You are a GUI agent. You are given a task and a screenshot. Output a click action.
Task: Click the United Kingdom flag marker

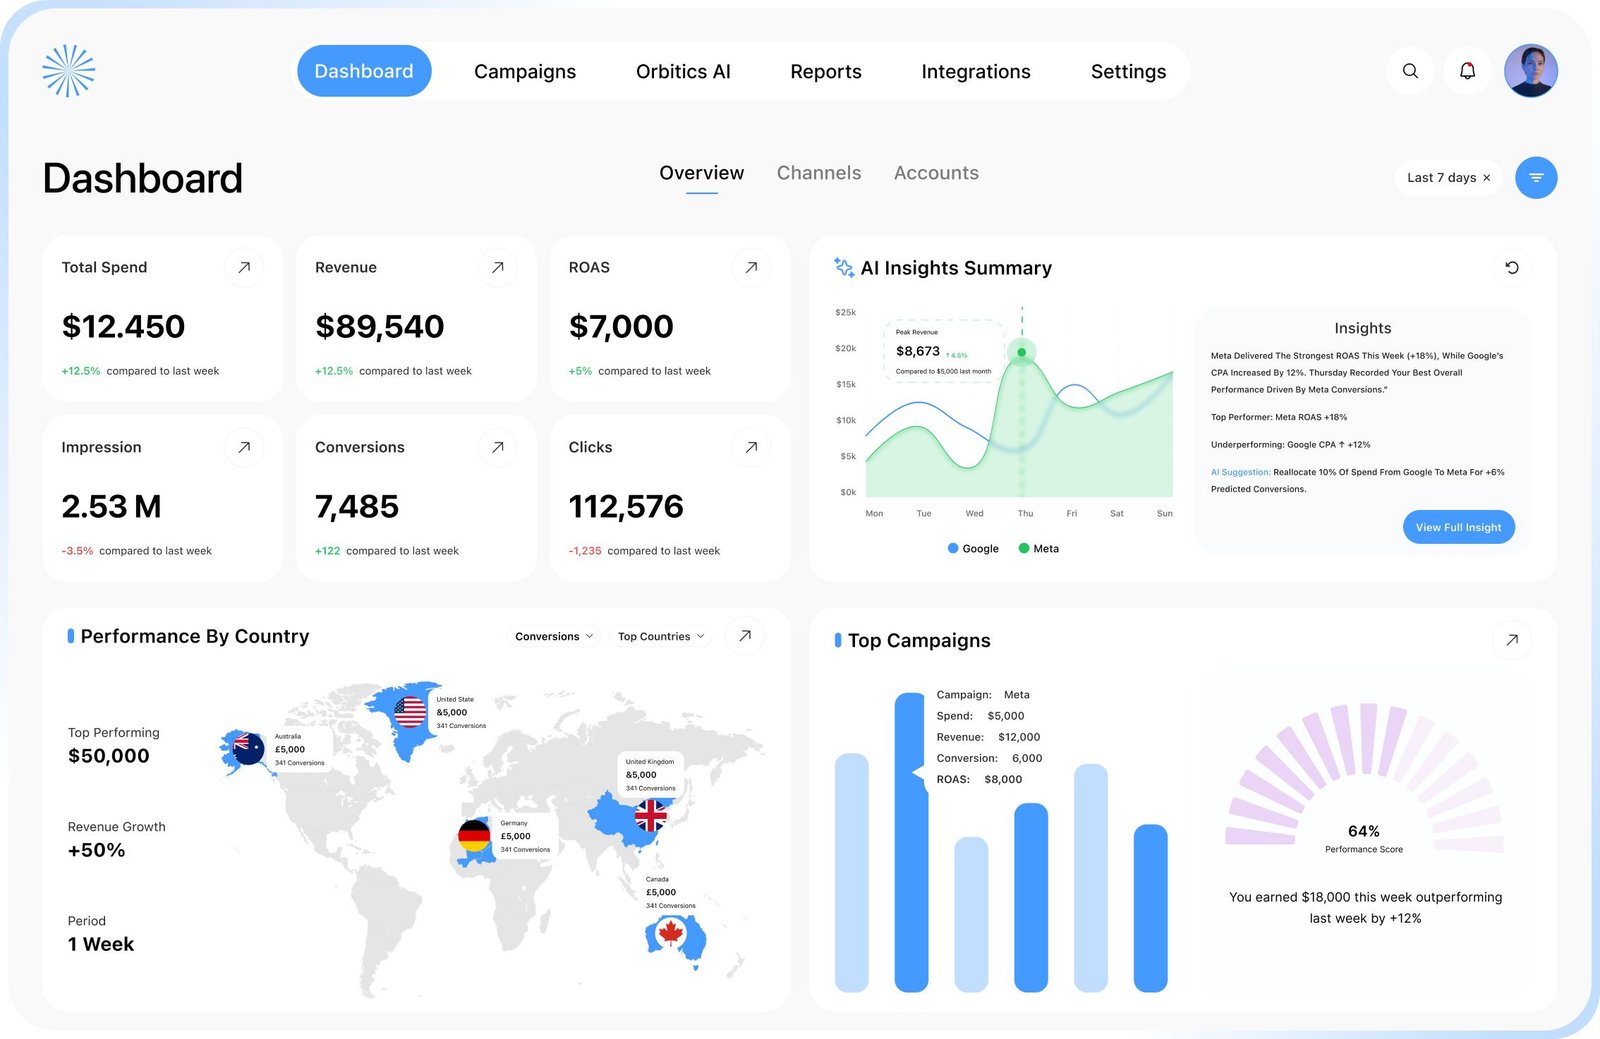[x=651, y=815]
